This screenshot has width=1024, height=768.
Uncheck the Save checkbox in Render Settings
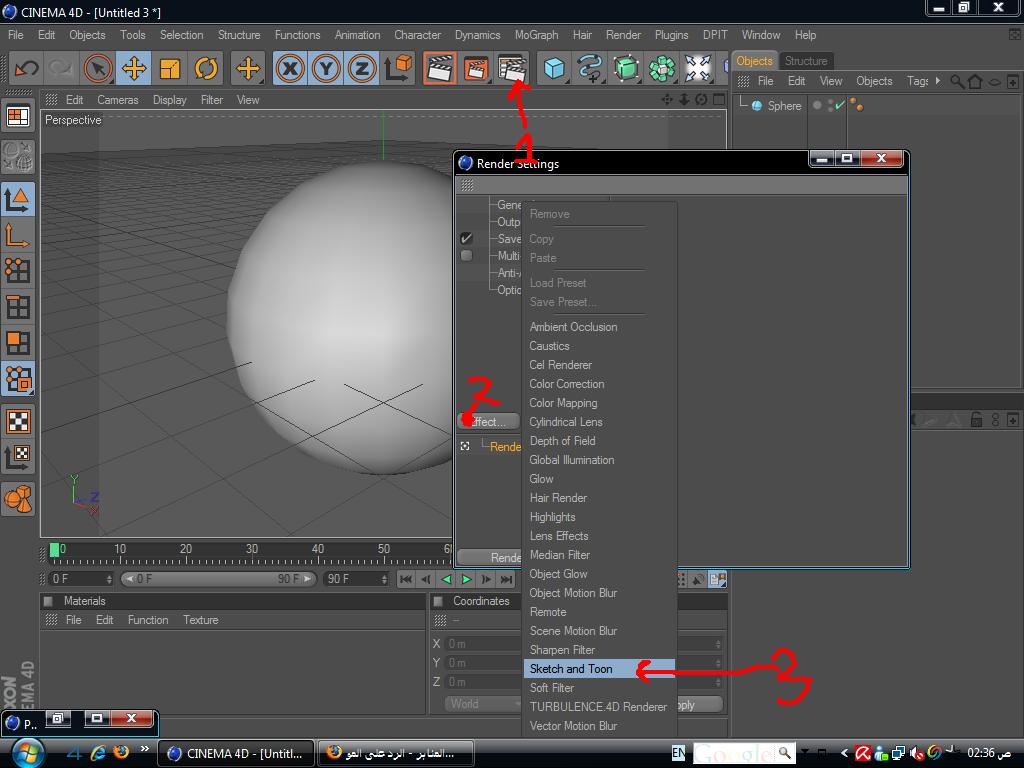tap(466, 238)
